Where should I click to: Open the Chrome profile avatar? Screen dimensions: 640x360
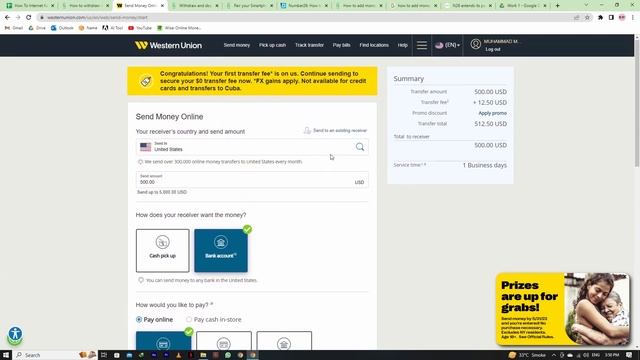click(x=622, y=18)
